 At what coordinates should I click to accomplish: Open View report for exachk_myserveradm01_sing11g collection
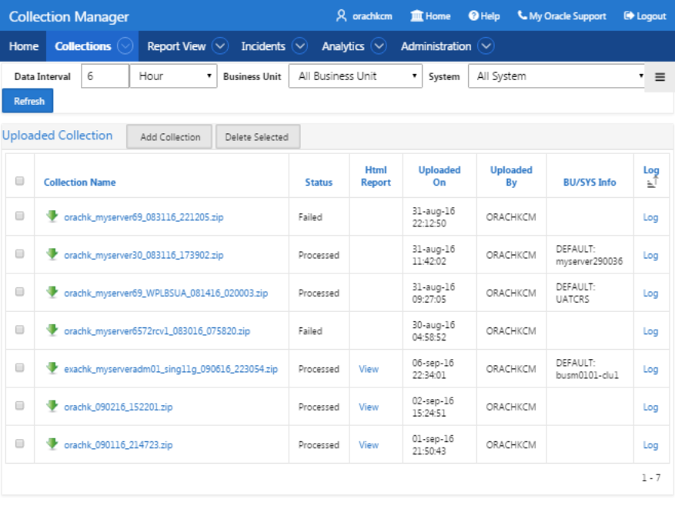[369, 369]
